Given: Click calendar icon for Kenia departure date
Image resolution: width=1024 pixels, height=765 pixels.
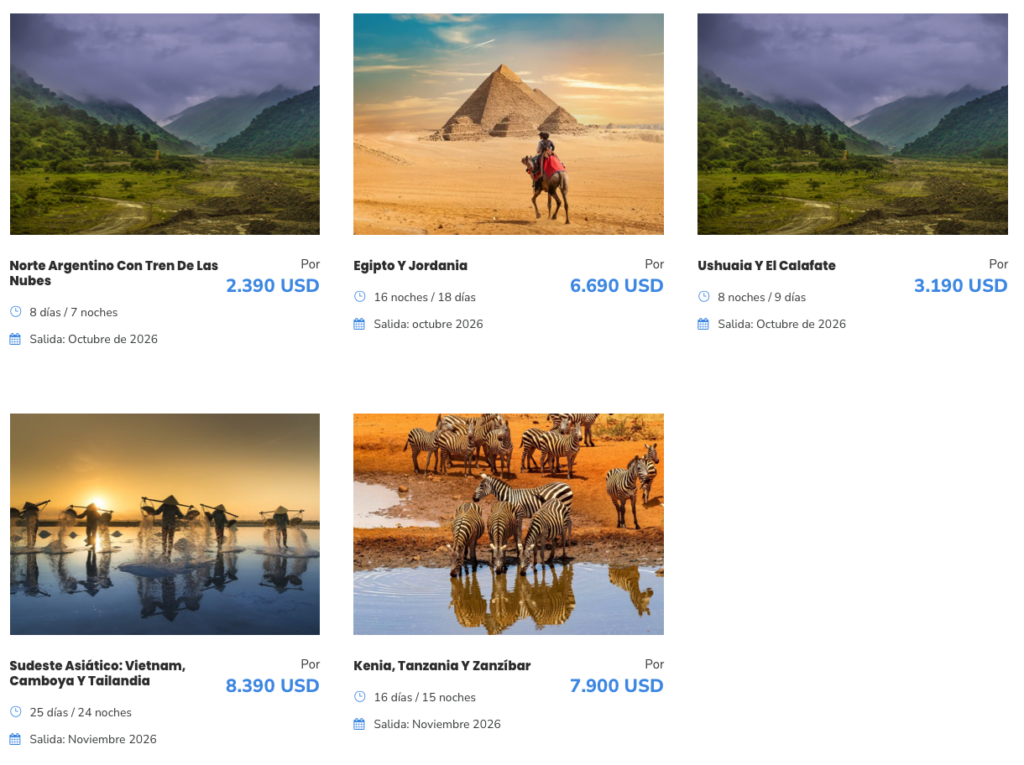Looking at the screenshot, I should 359,724.
